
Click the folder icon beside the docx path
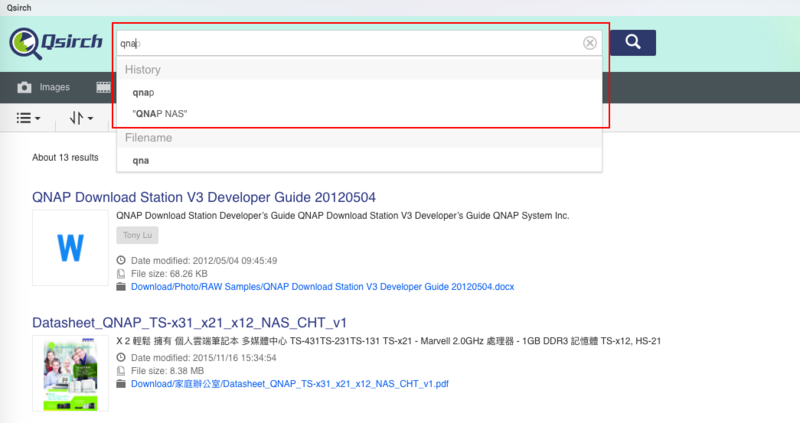121,287
